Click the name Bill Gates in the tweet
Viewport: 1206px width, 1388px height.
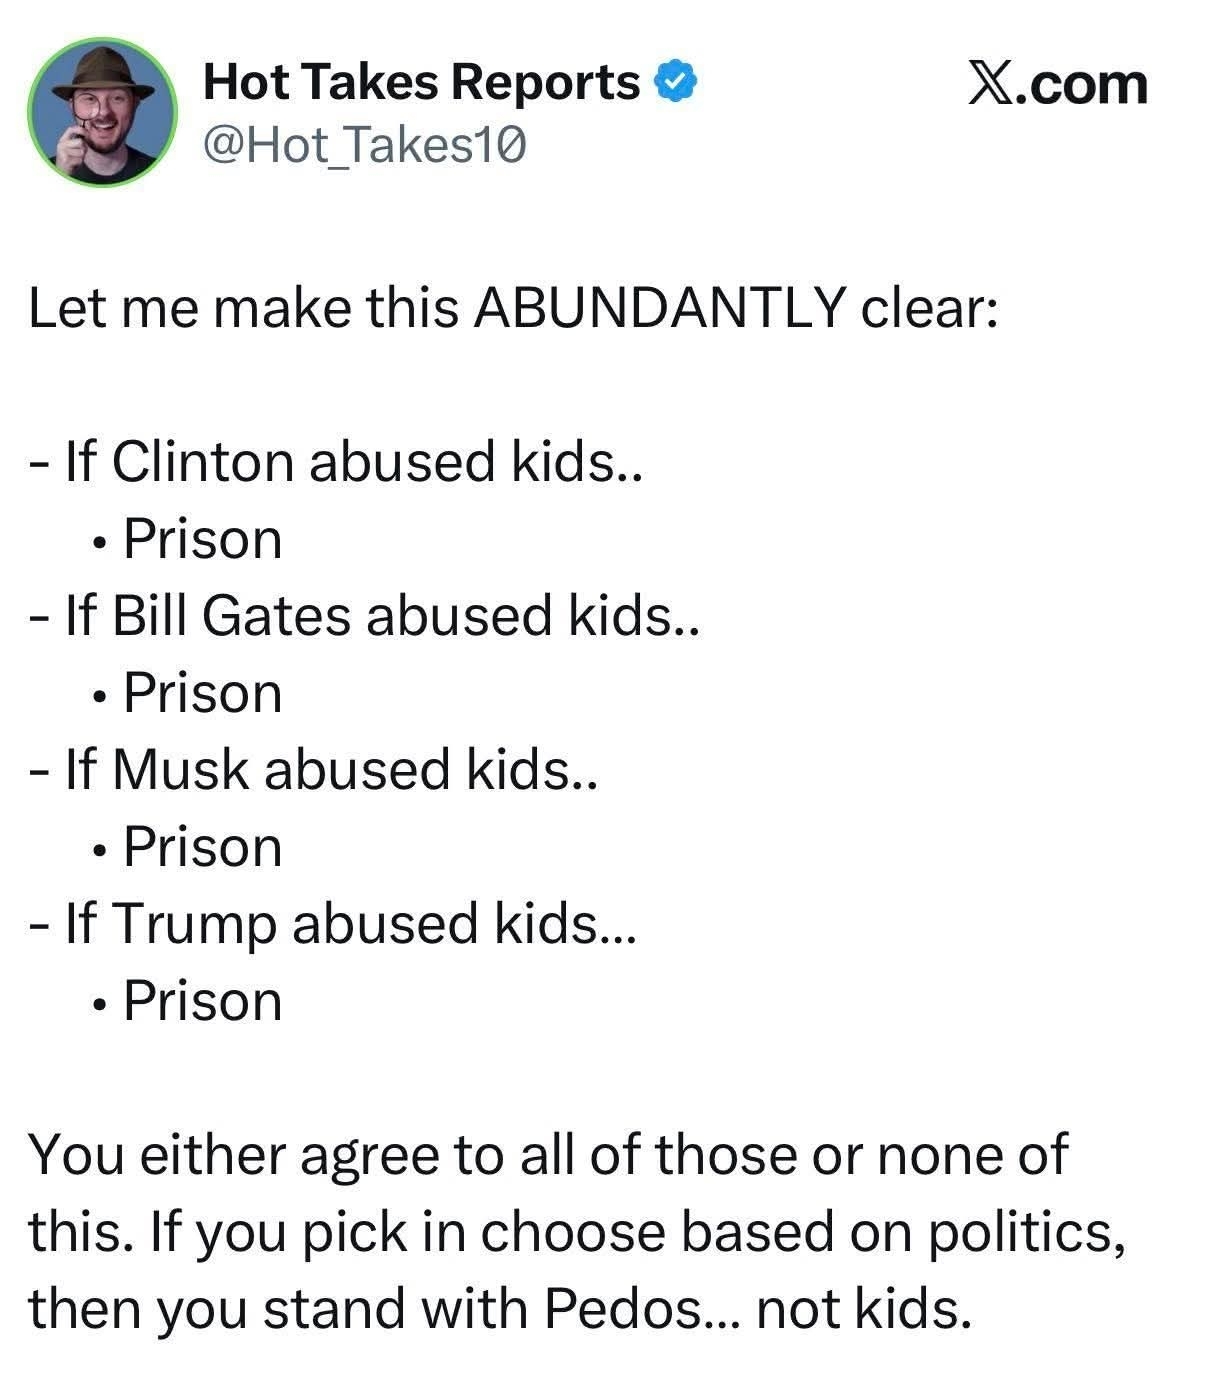(231, 615)
